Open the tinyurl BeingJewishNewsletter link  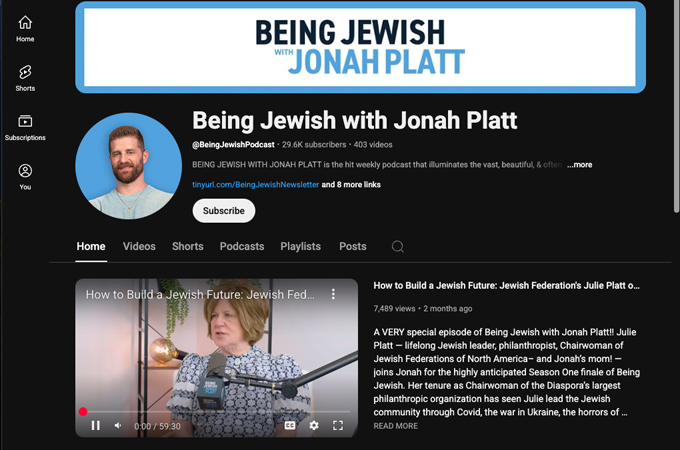click(255, 185)
